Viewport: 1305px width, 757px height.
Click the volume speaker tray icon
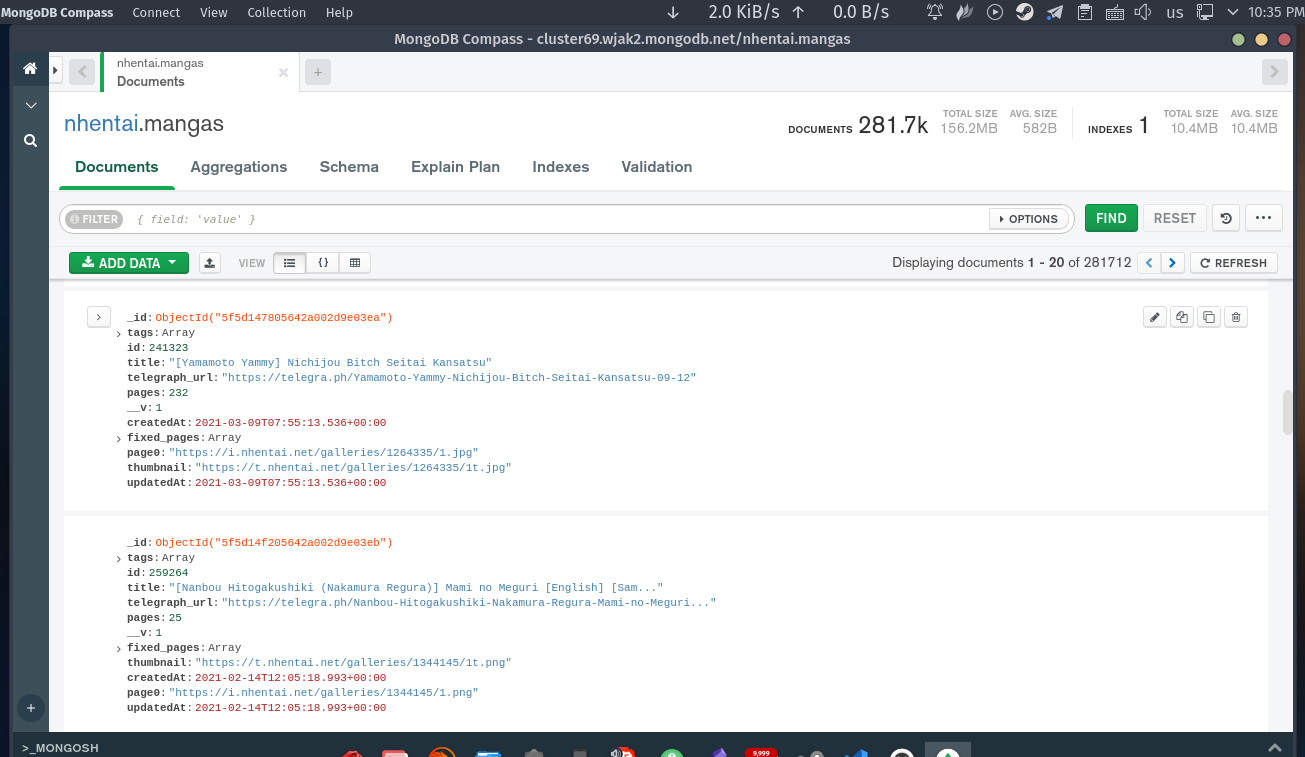[x=1144, y=12]
